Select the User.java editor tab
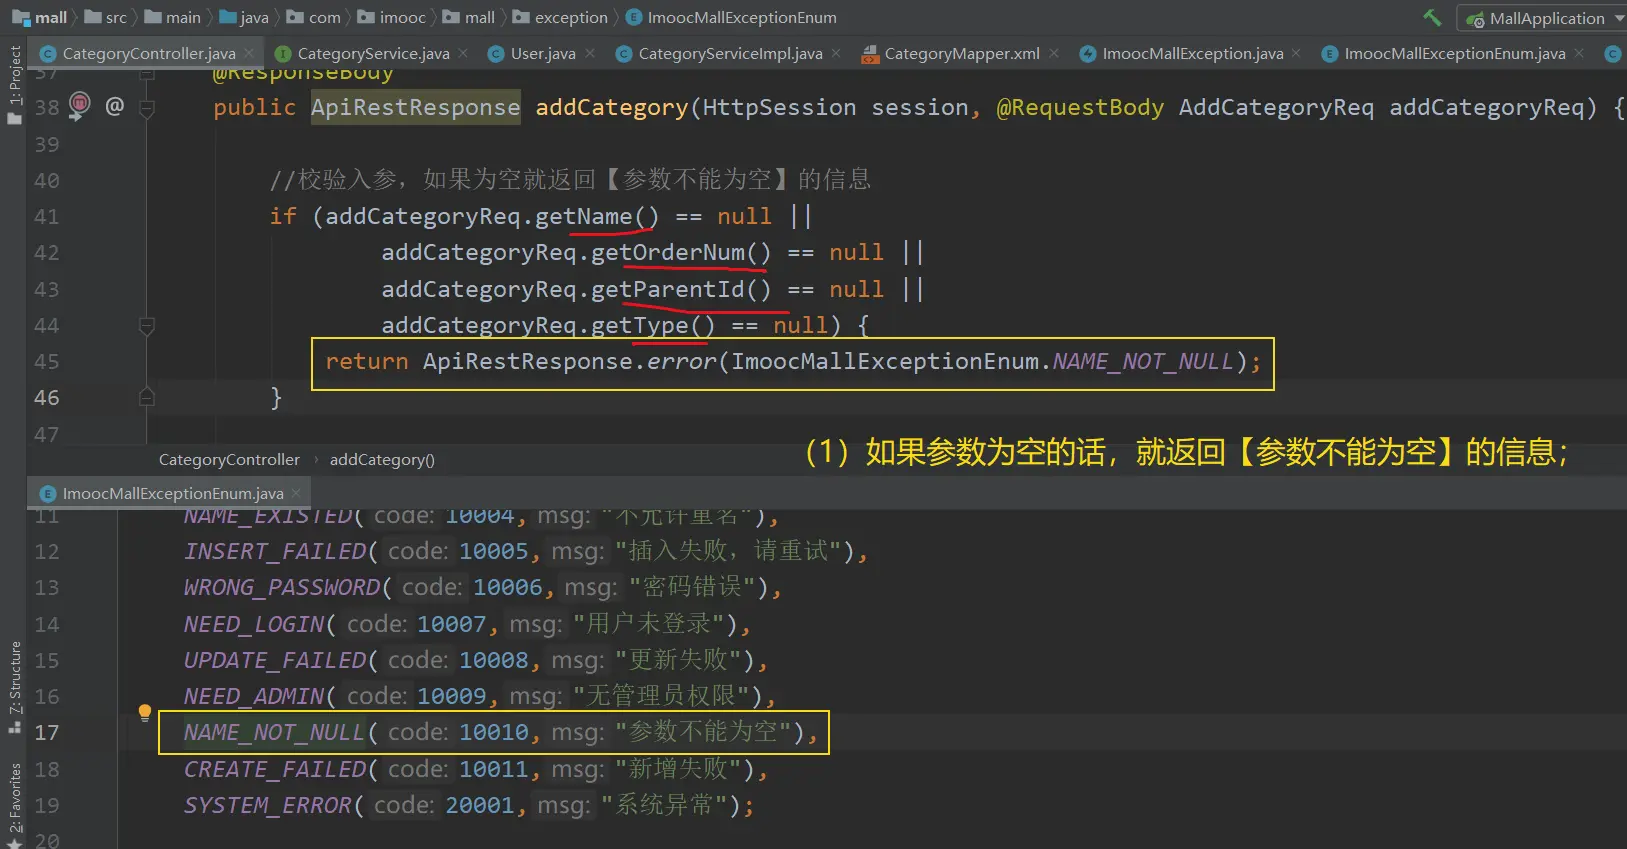Viewport: 1627px width, 849px height. (542, 53)
